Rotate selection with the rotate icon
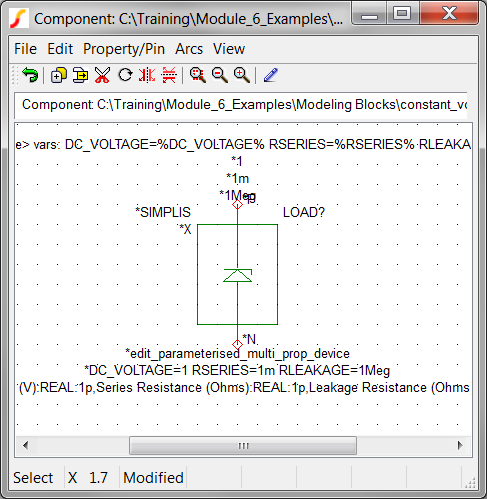Screen dimensions: 487x499 [x=125, y=75]
